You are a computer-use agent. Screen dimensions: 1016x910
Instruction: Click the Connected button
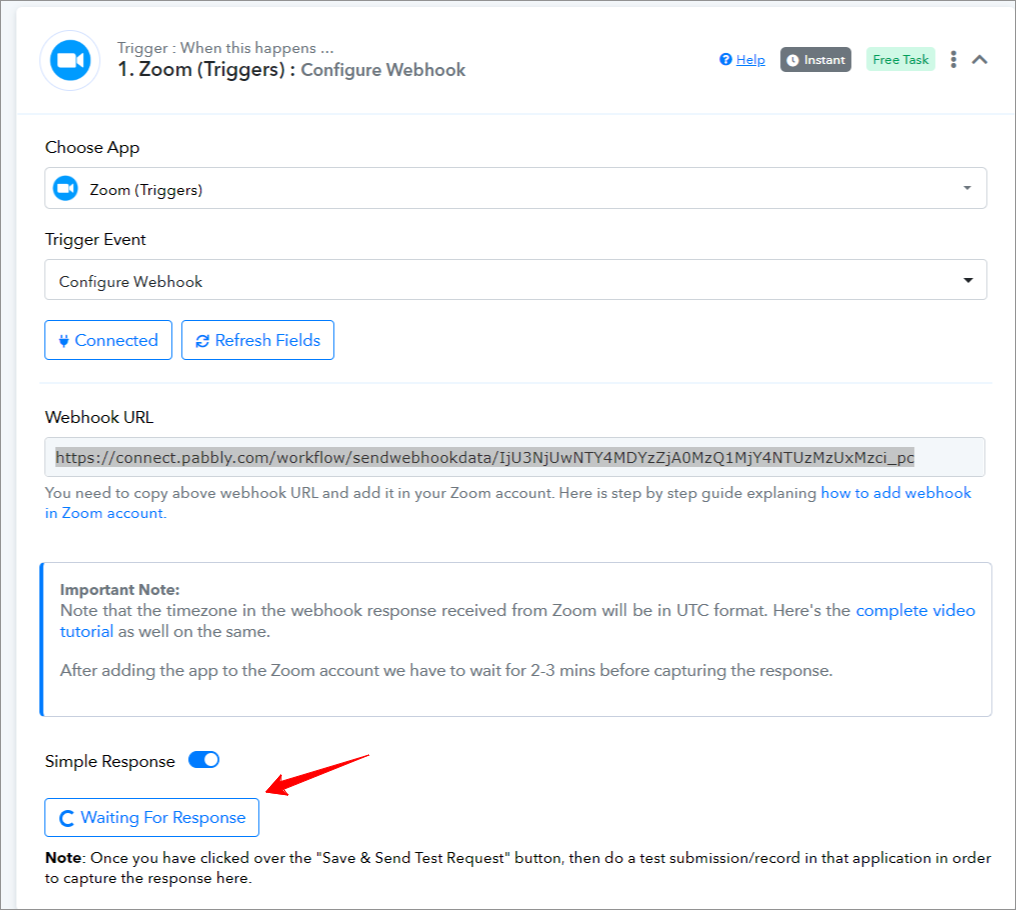[108, 340]
